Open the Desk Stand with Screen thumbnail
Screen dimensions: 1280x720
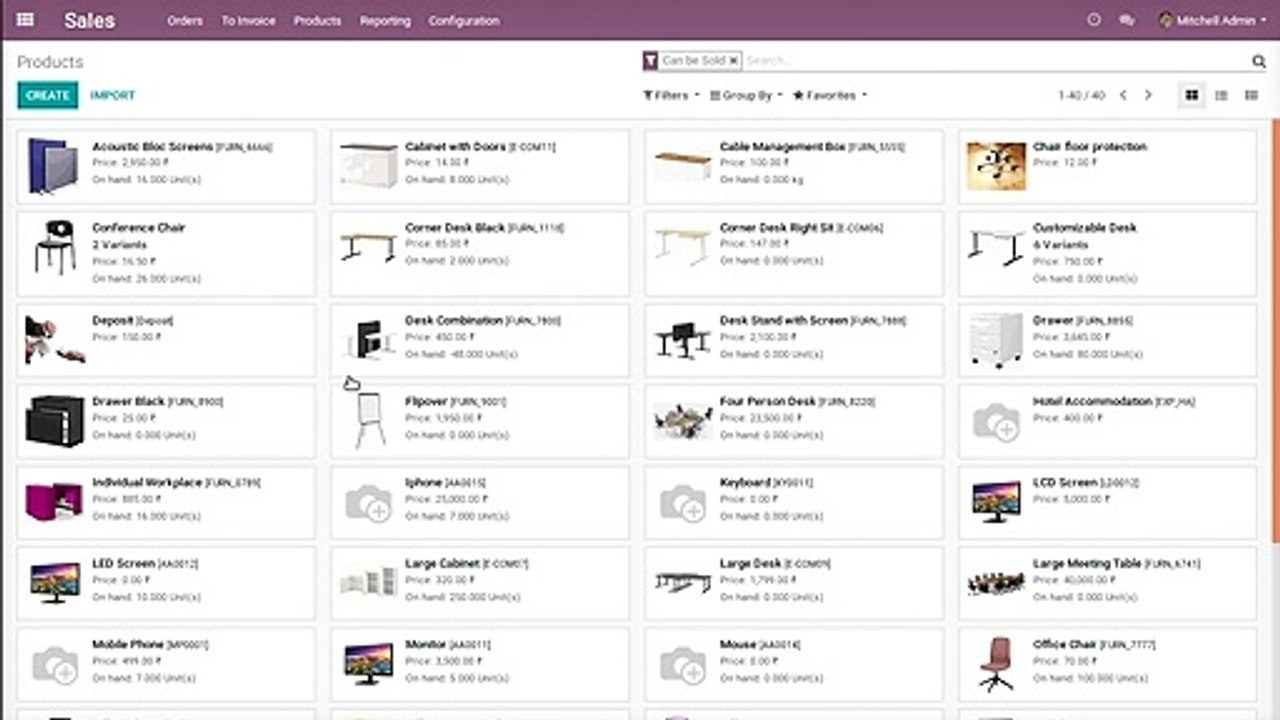[682, 340]
